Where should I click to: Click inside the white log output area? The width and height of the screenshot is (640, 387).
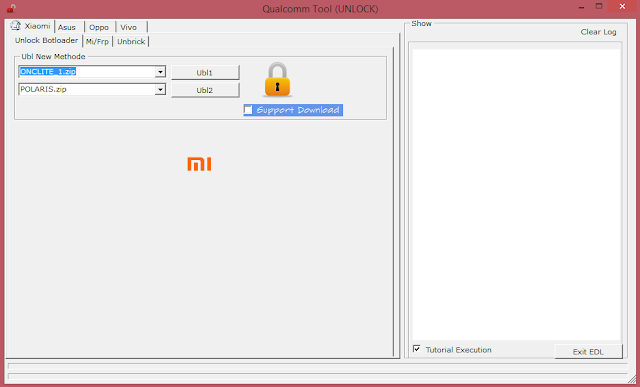[516, 194]
